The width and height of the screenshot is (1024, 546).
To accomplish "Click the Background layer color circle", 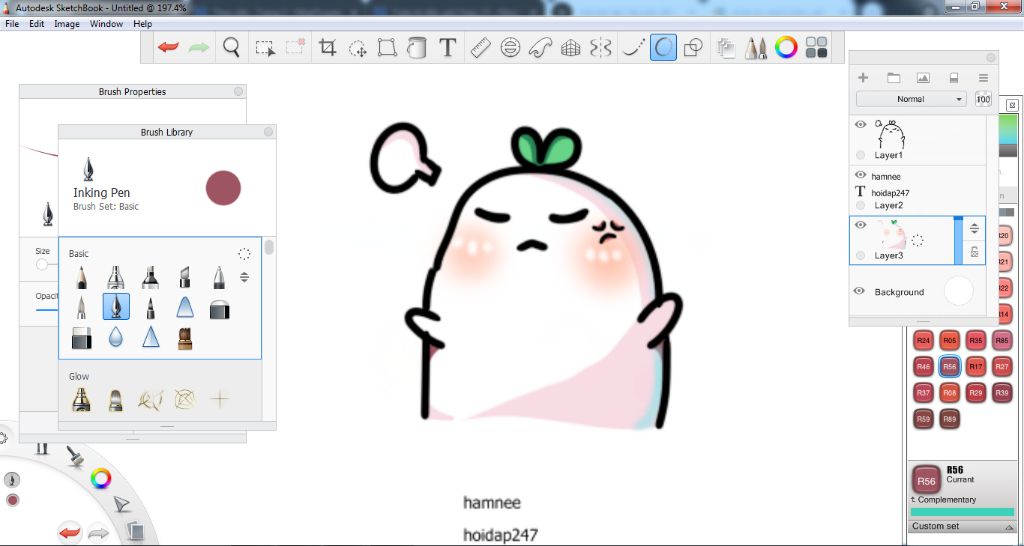I will tap(959, 291).
